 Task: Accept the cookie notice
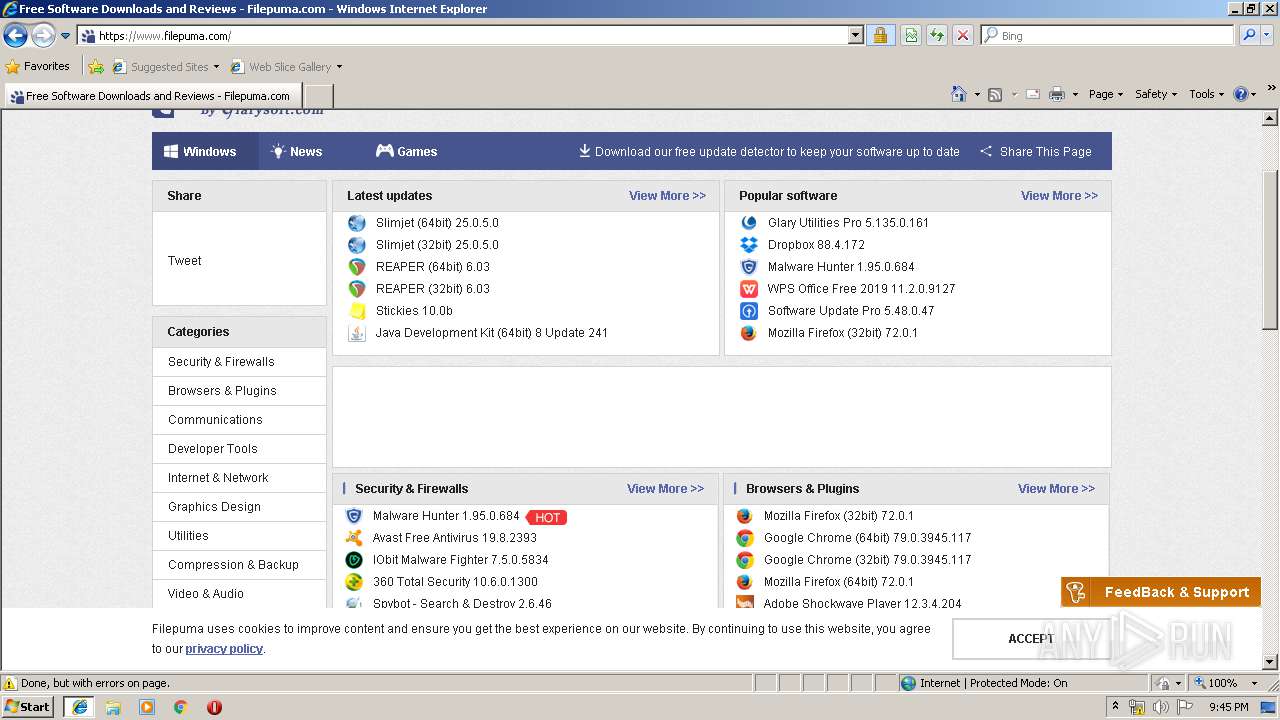tap(1031, 639)
